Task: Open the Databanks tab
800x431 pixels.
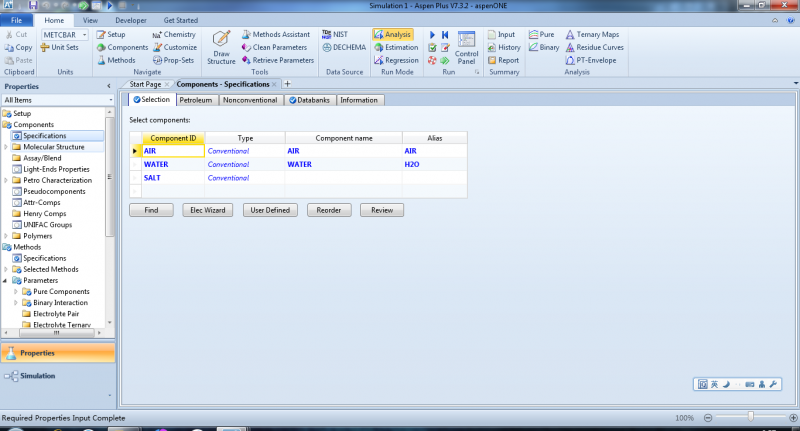Action: 309,100
